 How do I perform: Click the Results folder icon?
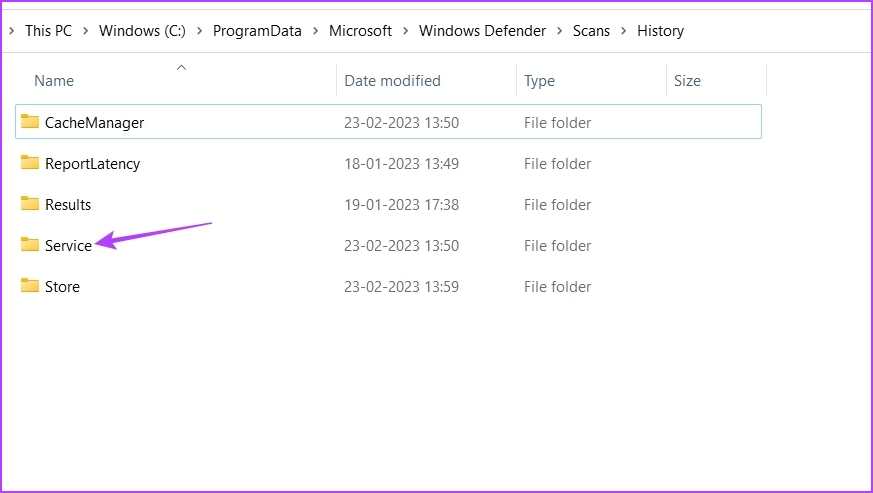pos(30,203)
